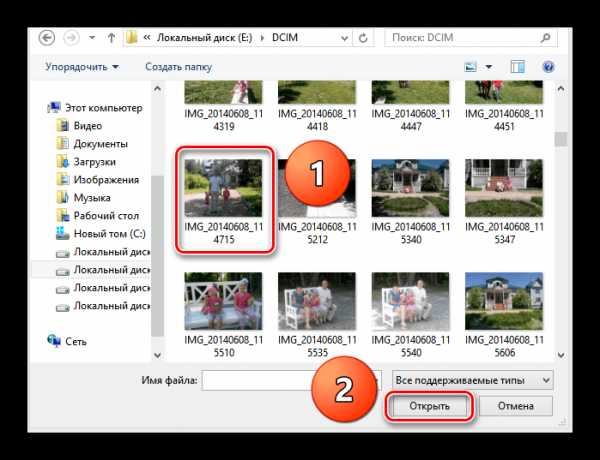Select photo IMG_20140608_115340
The image size is (600, 460).
[x=411, y=201]
